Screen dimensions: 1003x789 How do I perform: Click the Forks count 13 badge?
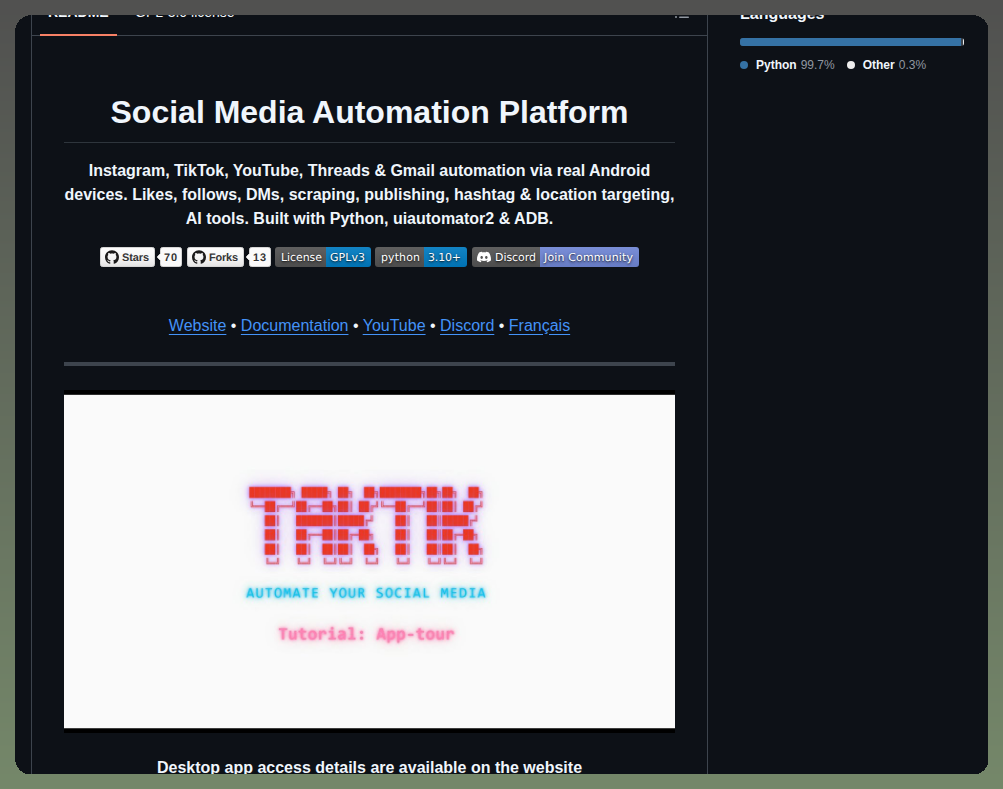pos(259,257)
